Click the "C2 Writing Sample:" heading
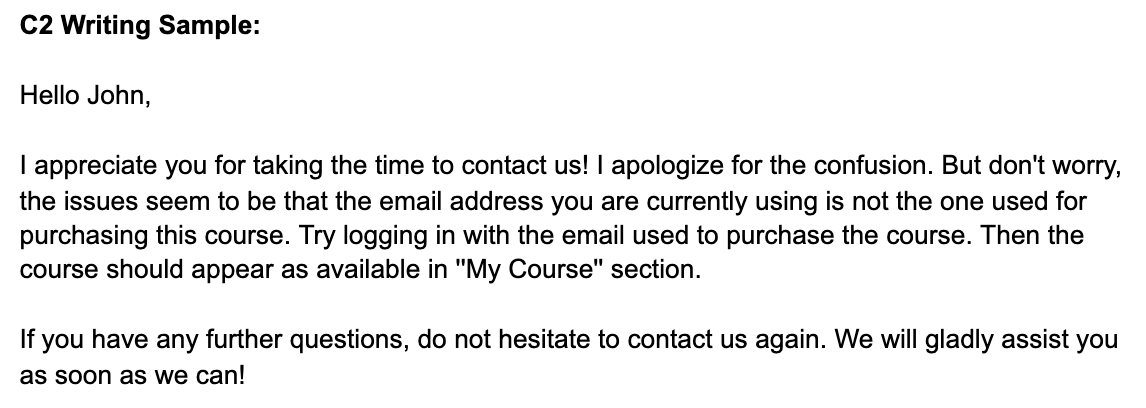The width and height of the screenshot is (1146, 408). click(x=139, y=27)
